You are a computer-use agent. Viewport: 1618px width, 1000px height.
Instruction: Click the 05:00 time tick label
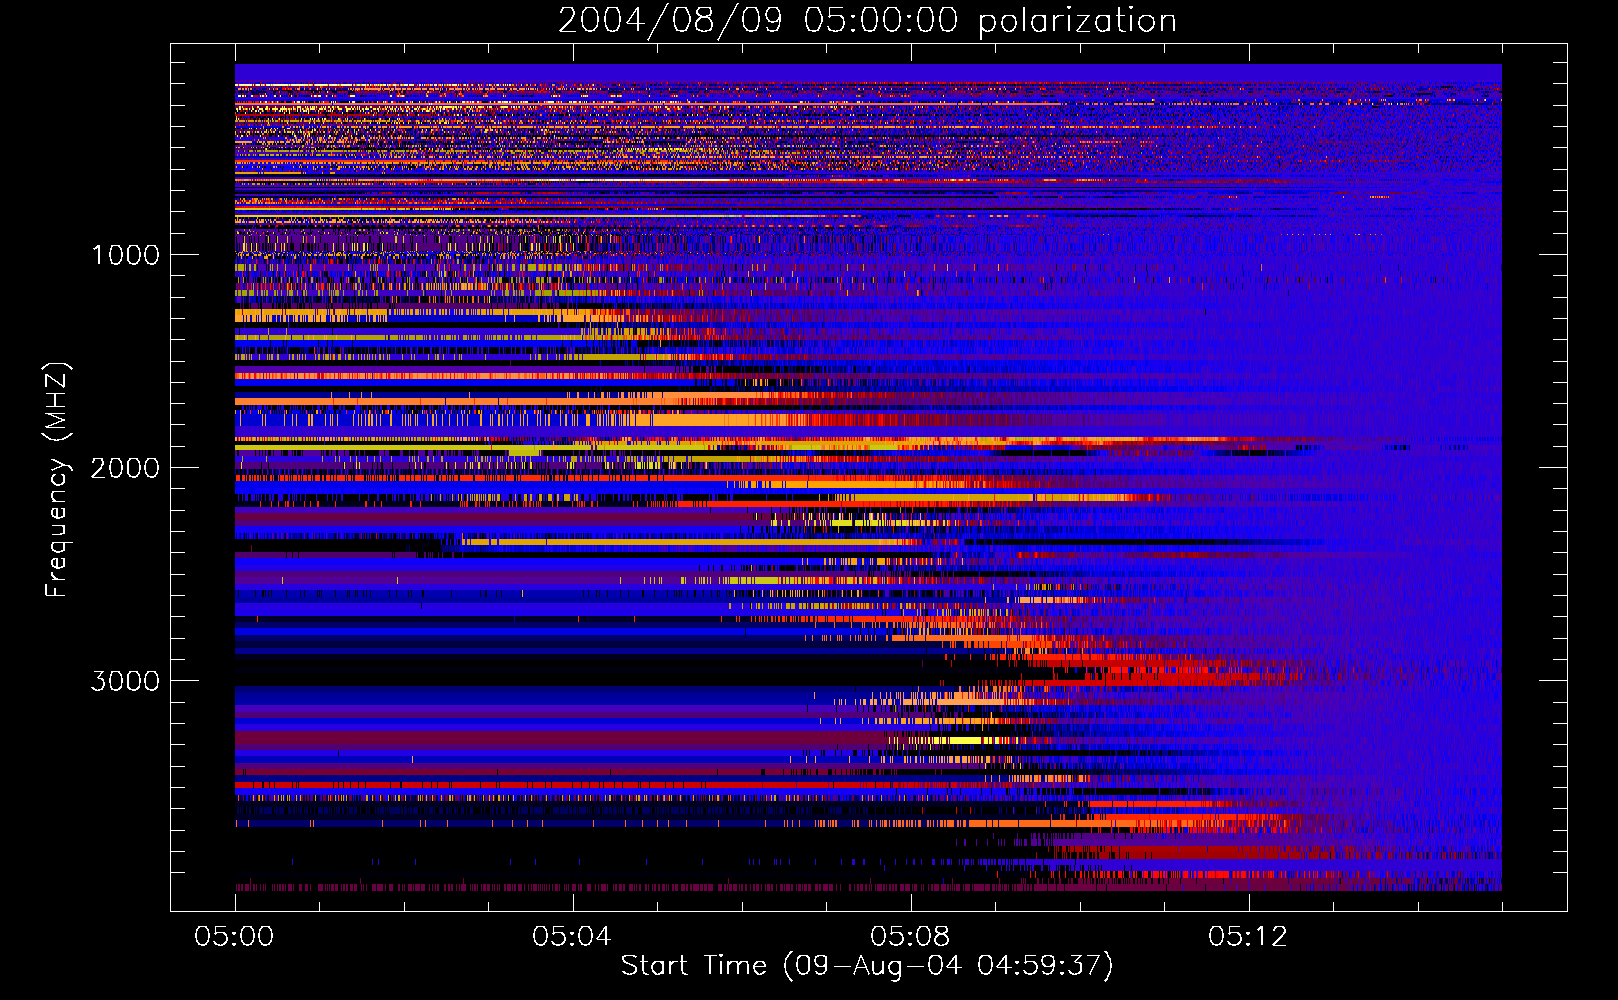(x=234, y=936)
